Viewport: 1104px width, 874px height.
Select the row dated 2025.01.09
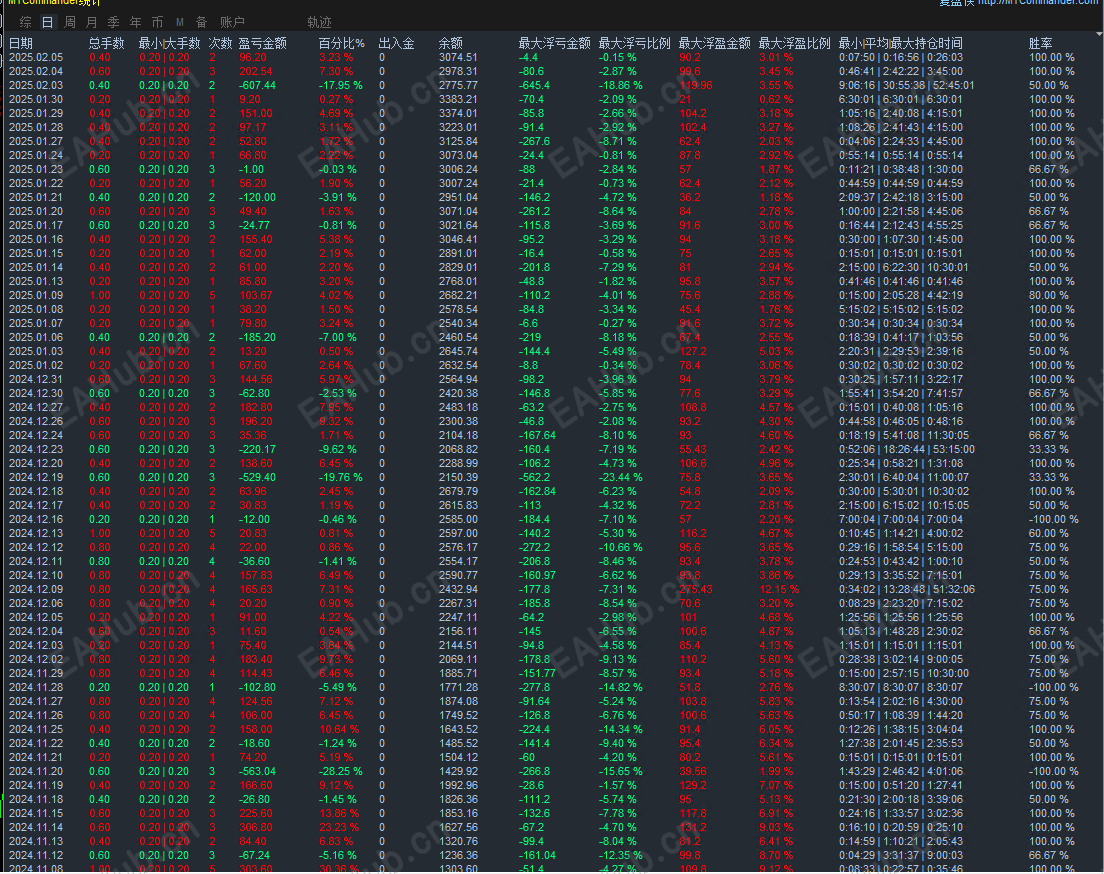pyautogui.click(x=552, y=296)
